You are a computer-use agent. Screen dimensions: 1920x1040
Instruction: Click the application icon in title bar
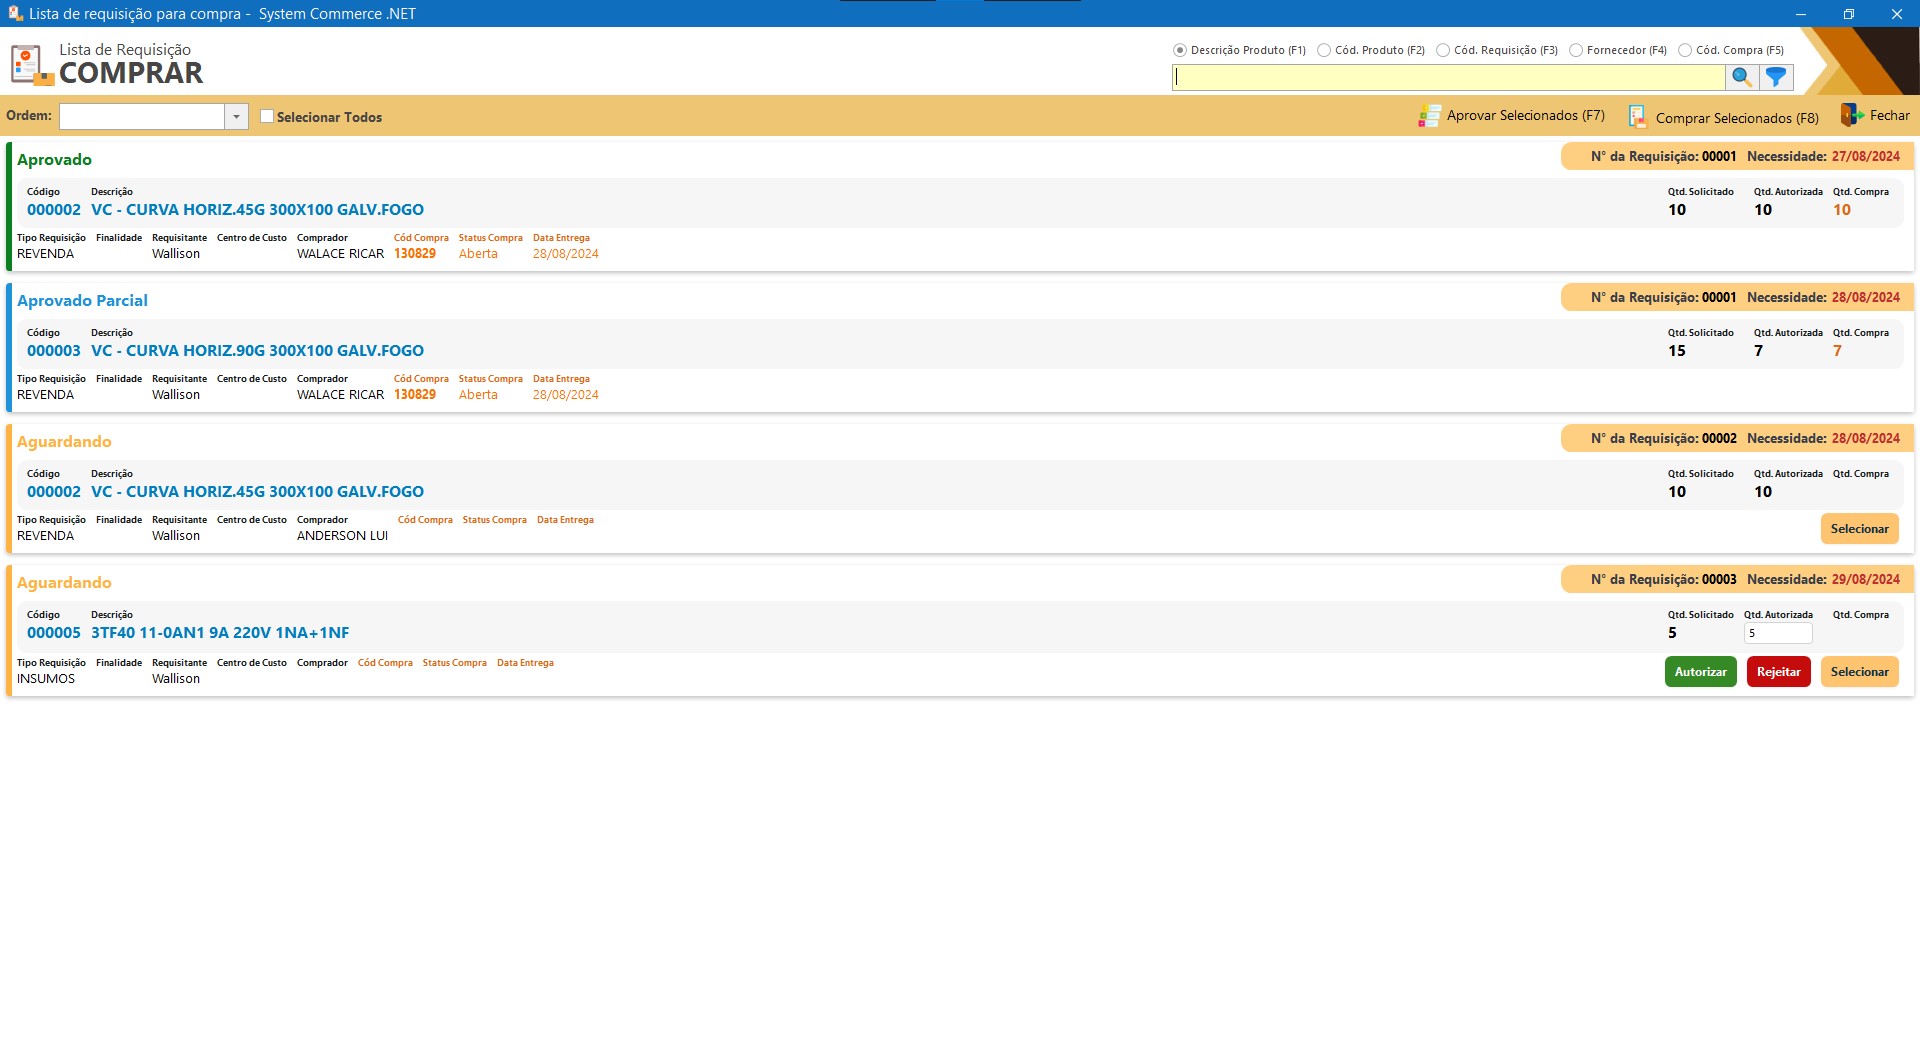[x=15, y=14]
